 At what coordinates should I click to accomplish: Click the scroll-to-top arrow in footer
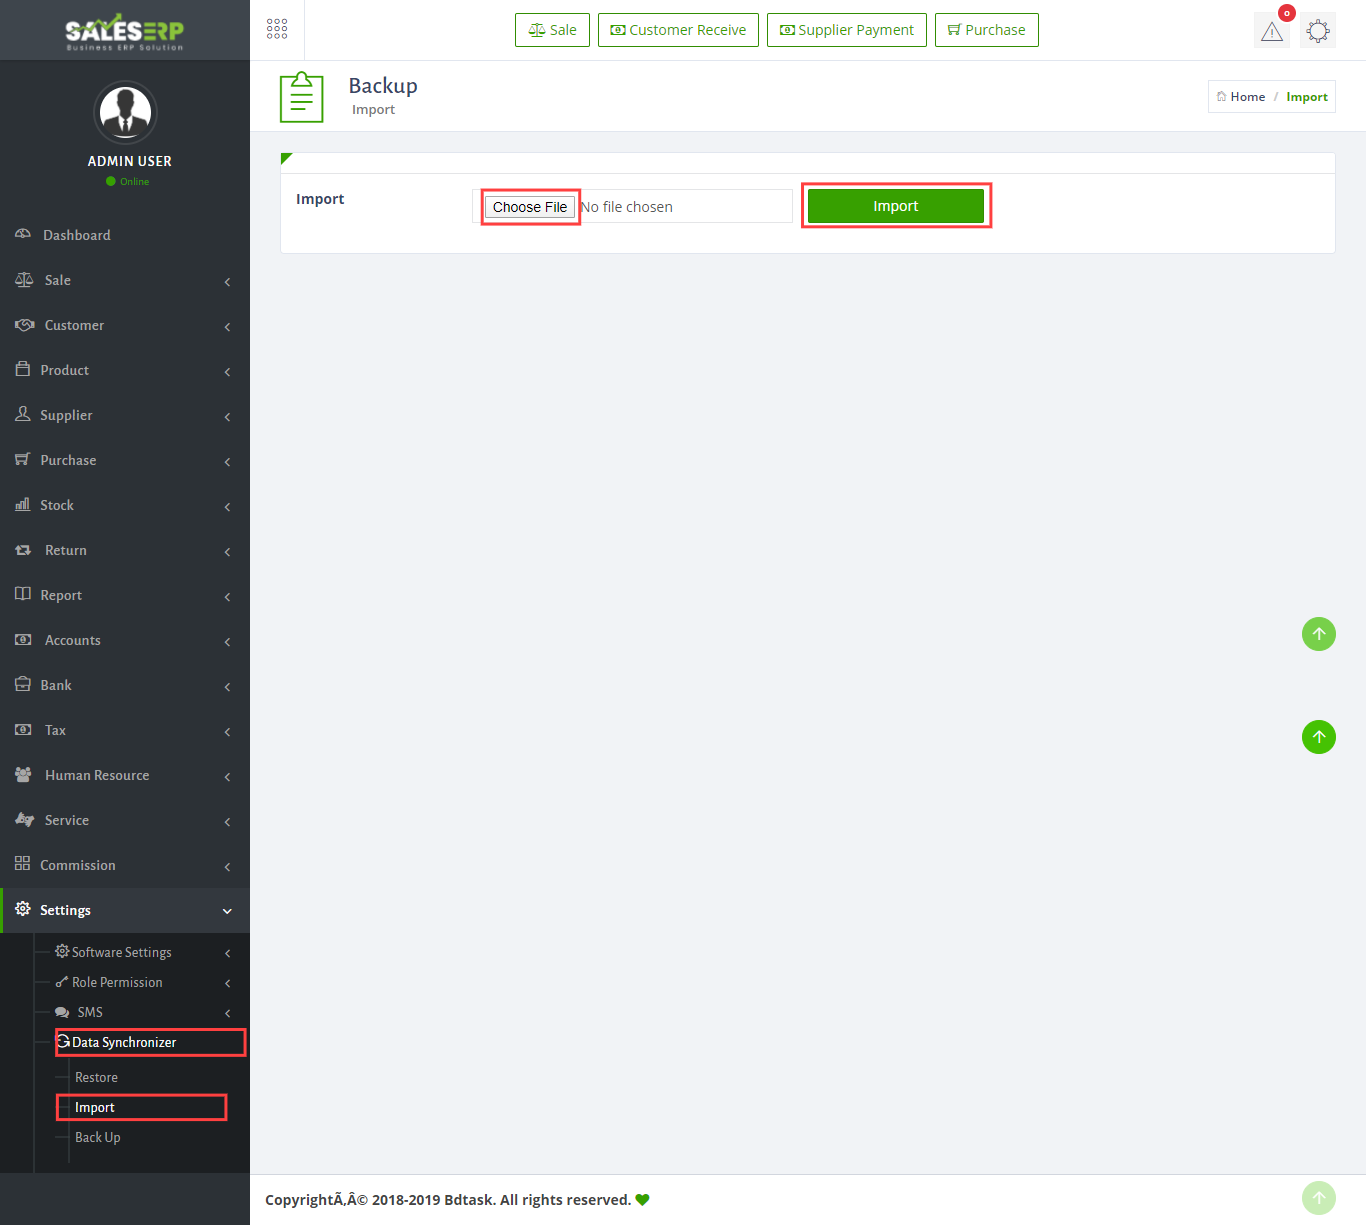click(1318, 1197)
